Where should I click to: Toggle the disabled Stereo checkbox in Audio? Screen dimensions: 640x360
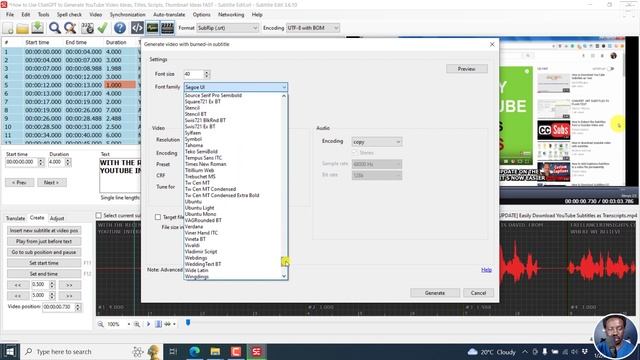355,153
